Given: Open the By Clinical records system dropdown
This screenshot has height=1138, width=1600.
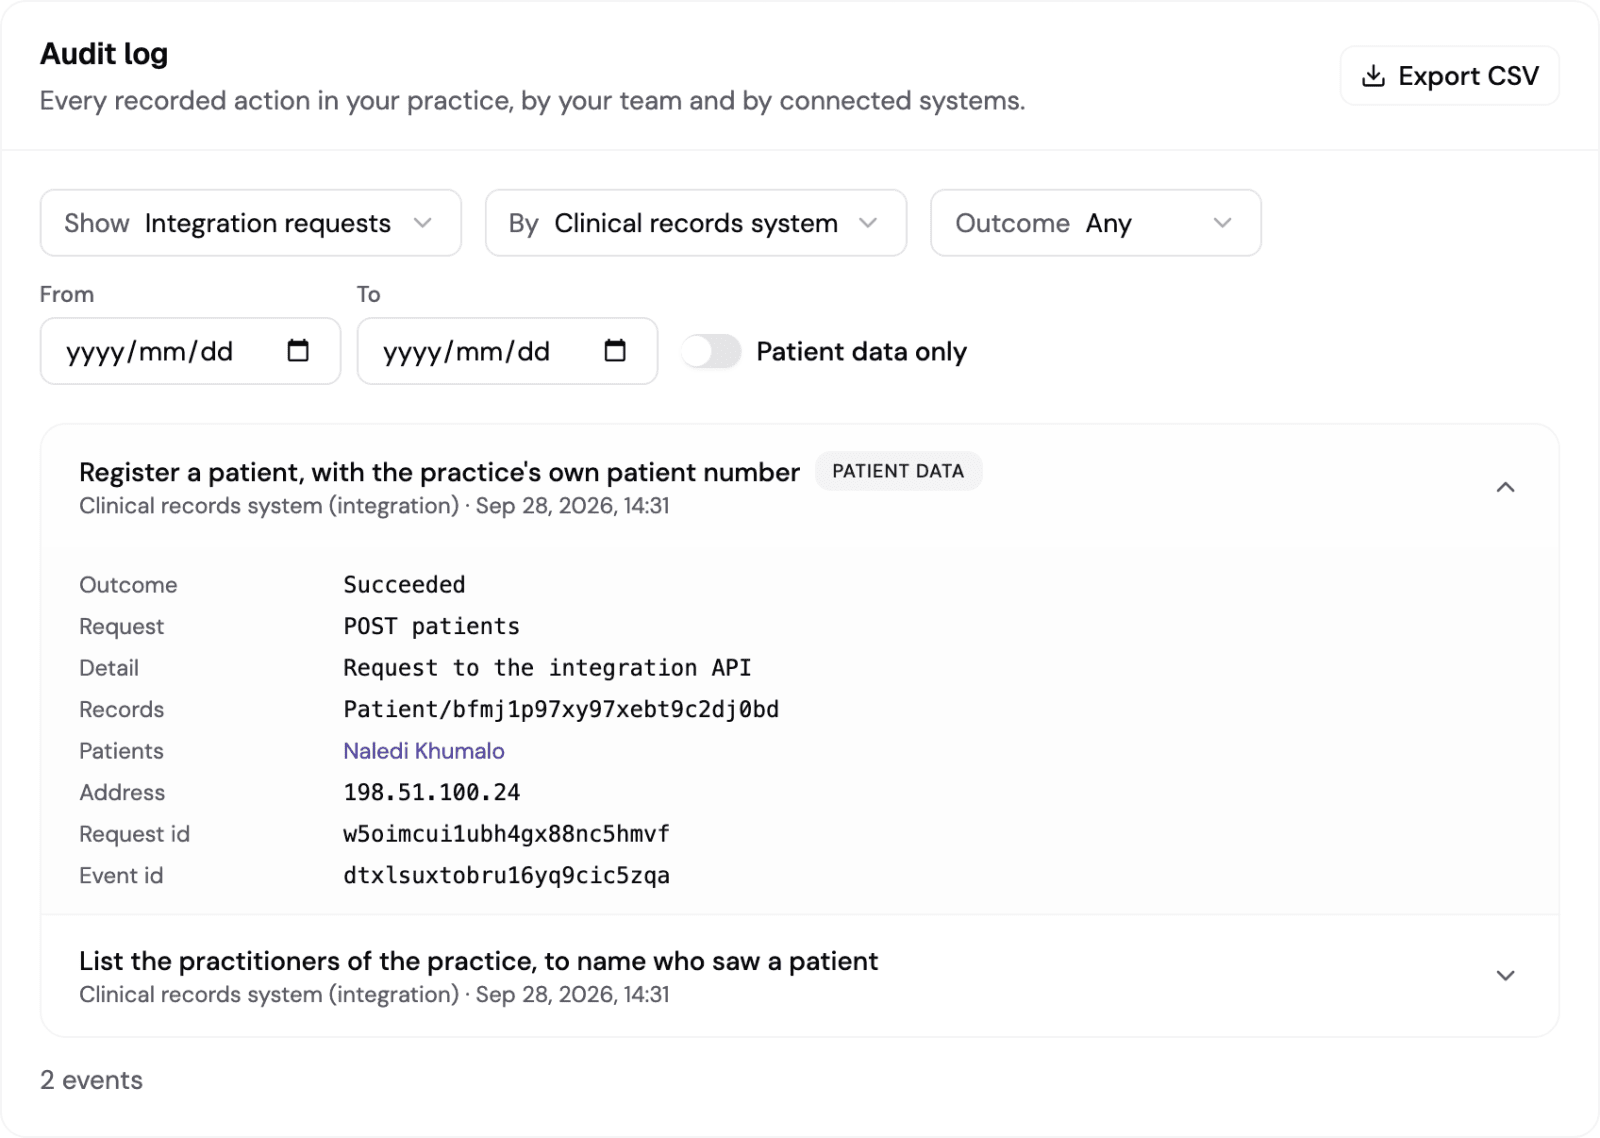Looking at the screenshot, I should (x=696, y=223).
